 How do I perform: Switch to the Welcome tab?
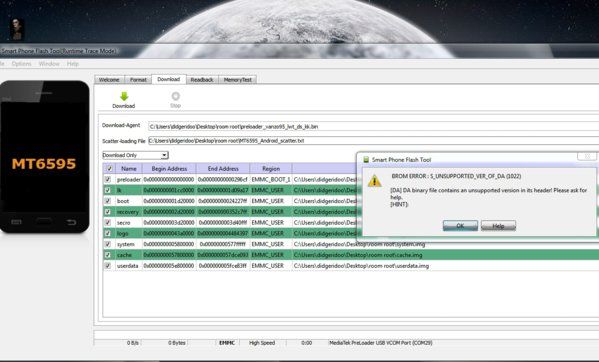[109, 80]
